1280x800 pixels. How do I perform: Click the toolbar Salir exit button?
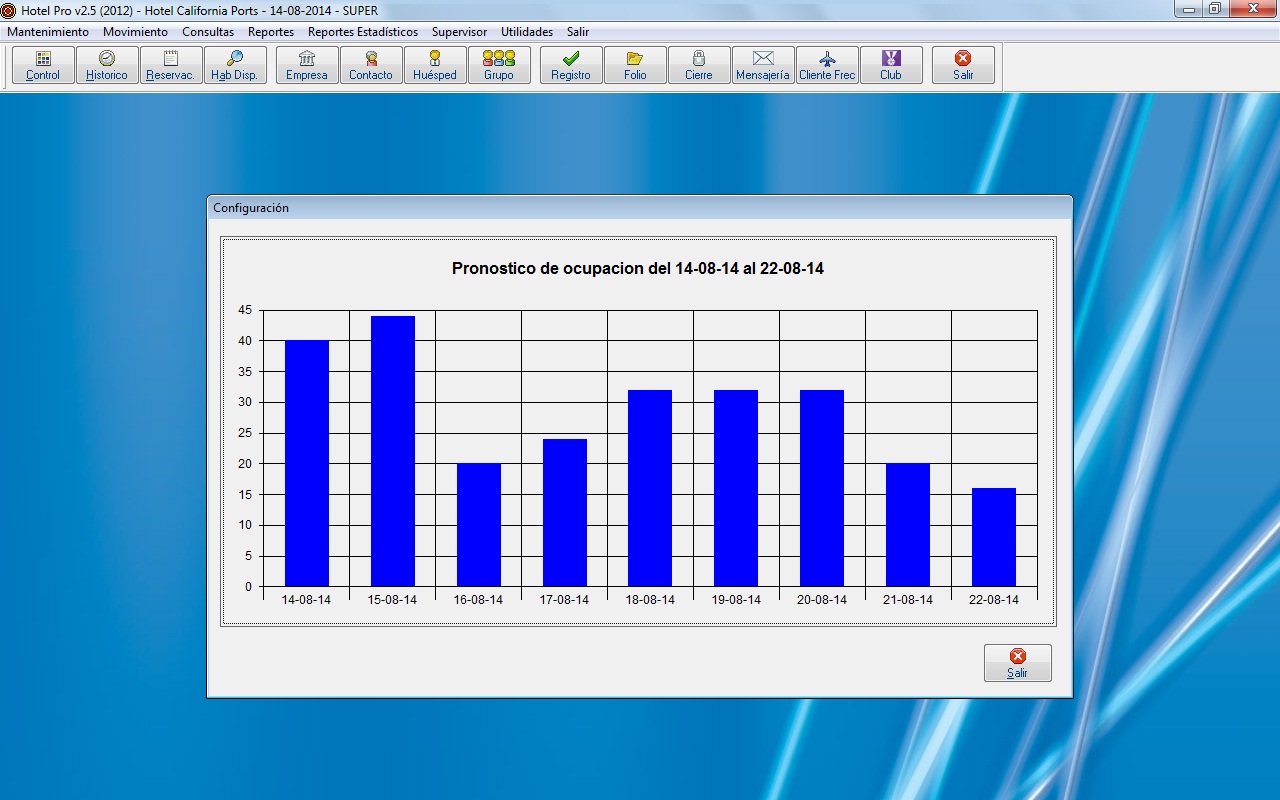(x=963, y=65)
